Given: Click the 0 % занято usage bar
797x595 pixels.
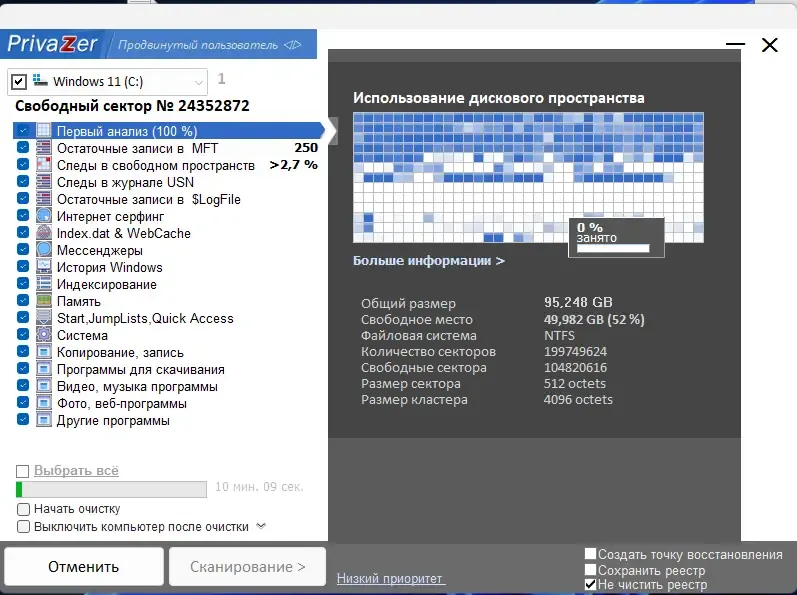Looking at the screenshot, I should (613, 248).
